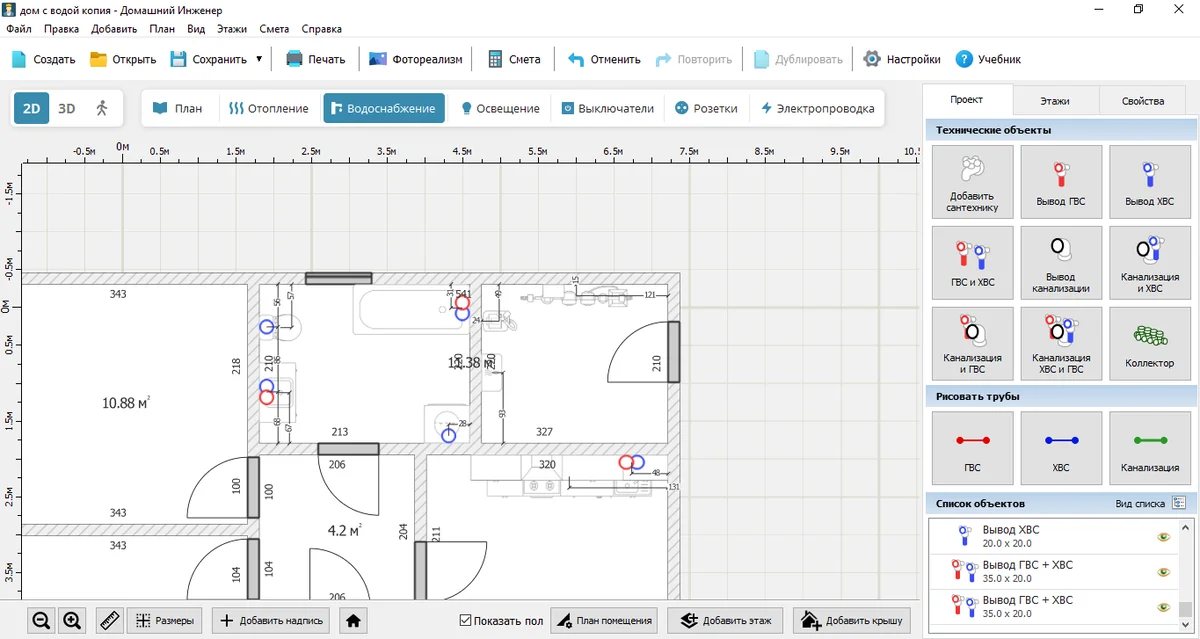
Task: Switch to the Розетки layer tab
Action: 706,108
